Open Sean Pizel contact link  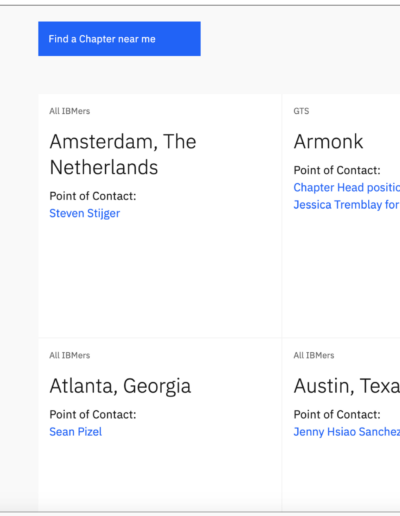[x=76, y=432]
